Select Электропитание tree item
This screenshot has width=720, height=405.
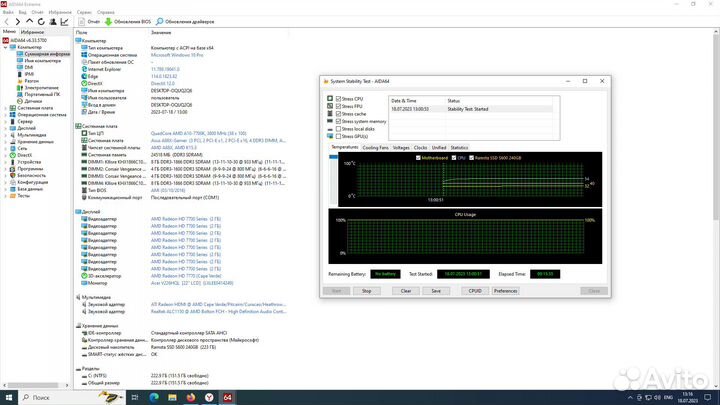click(41, 88)
